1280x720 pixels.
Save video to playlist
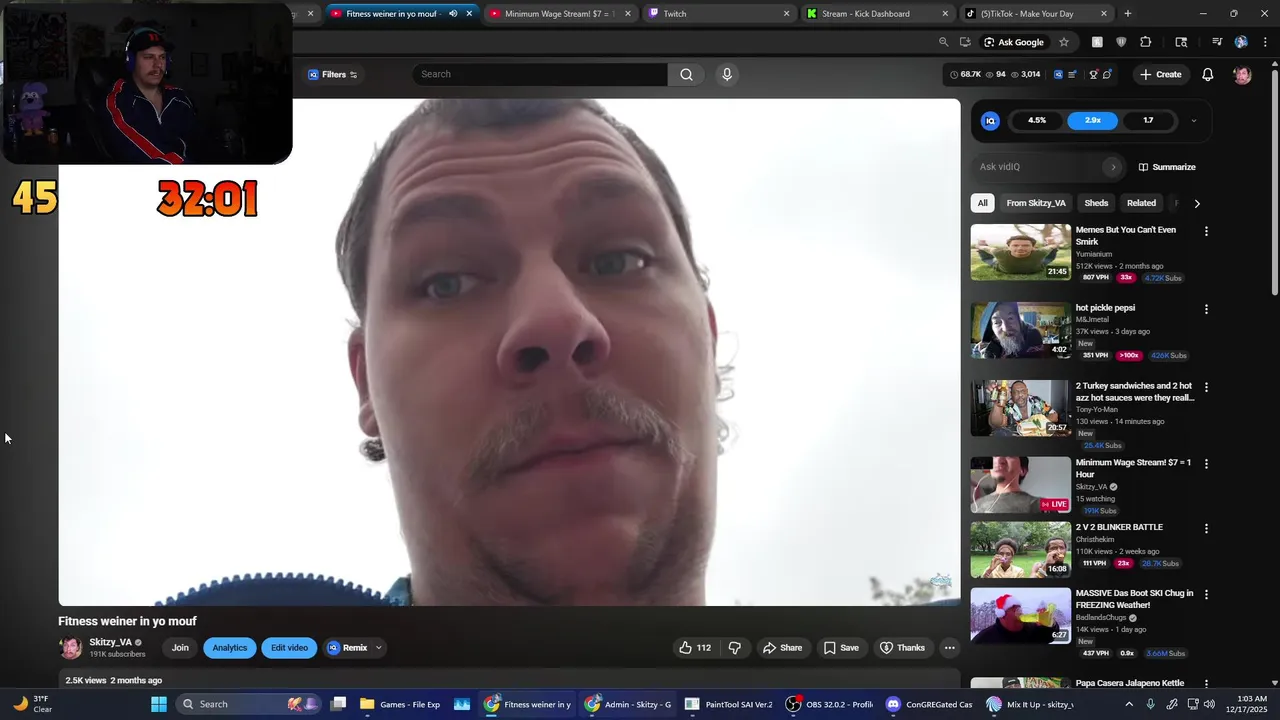click(x=841, y=648)
